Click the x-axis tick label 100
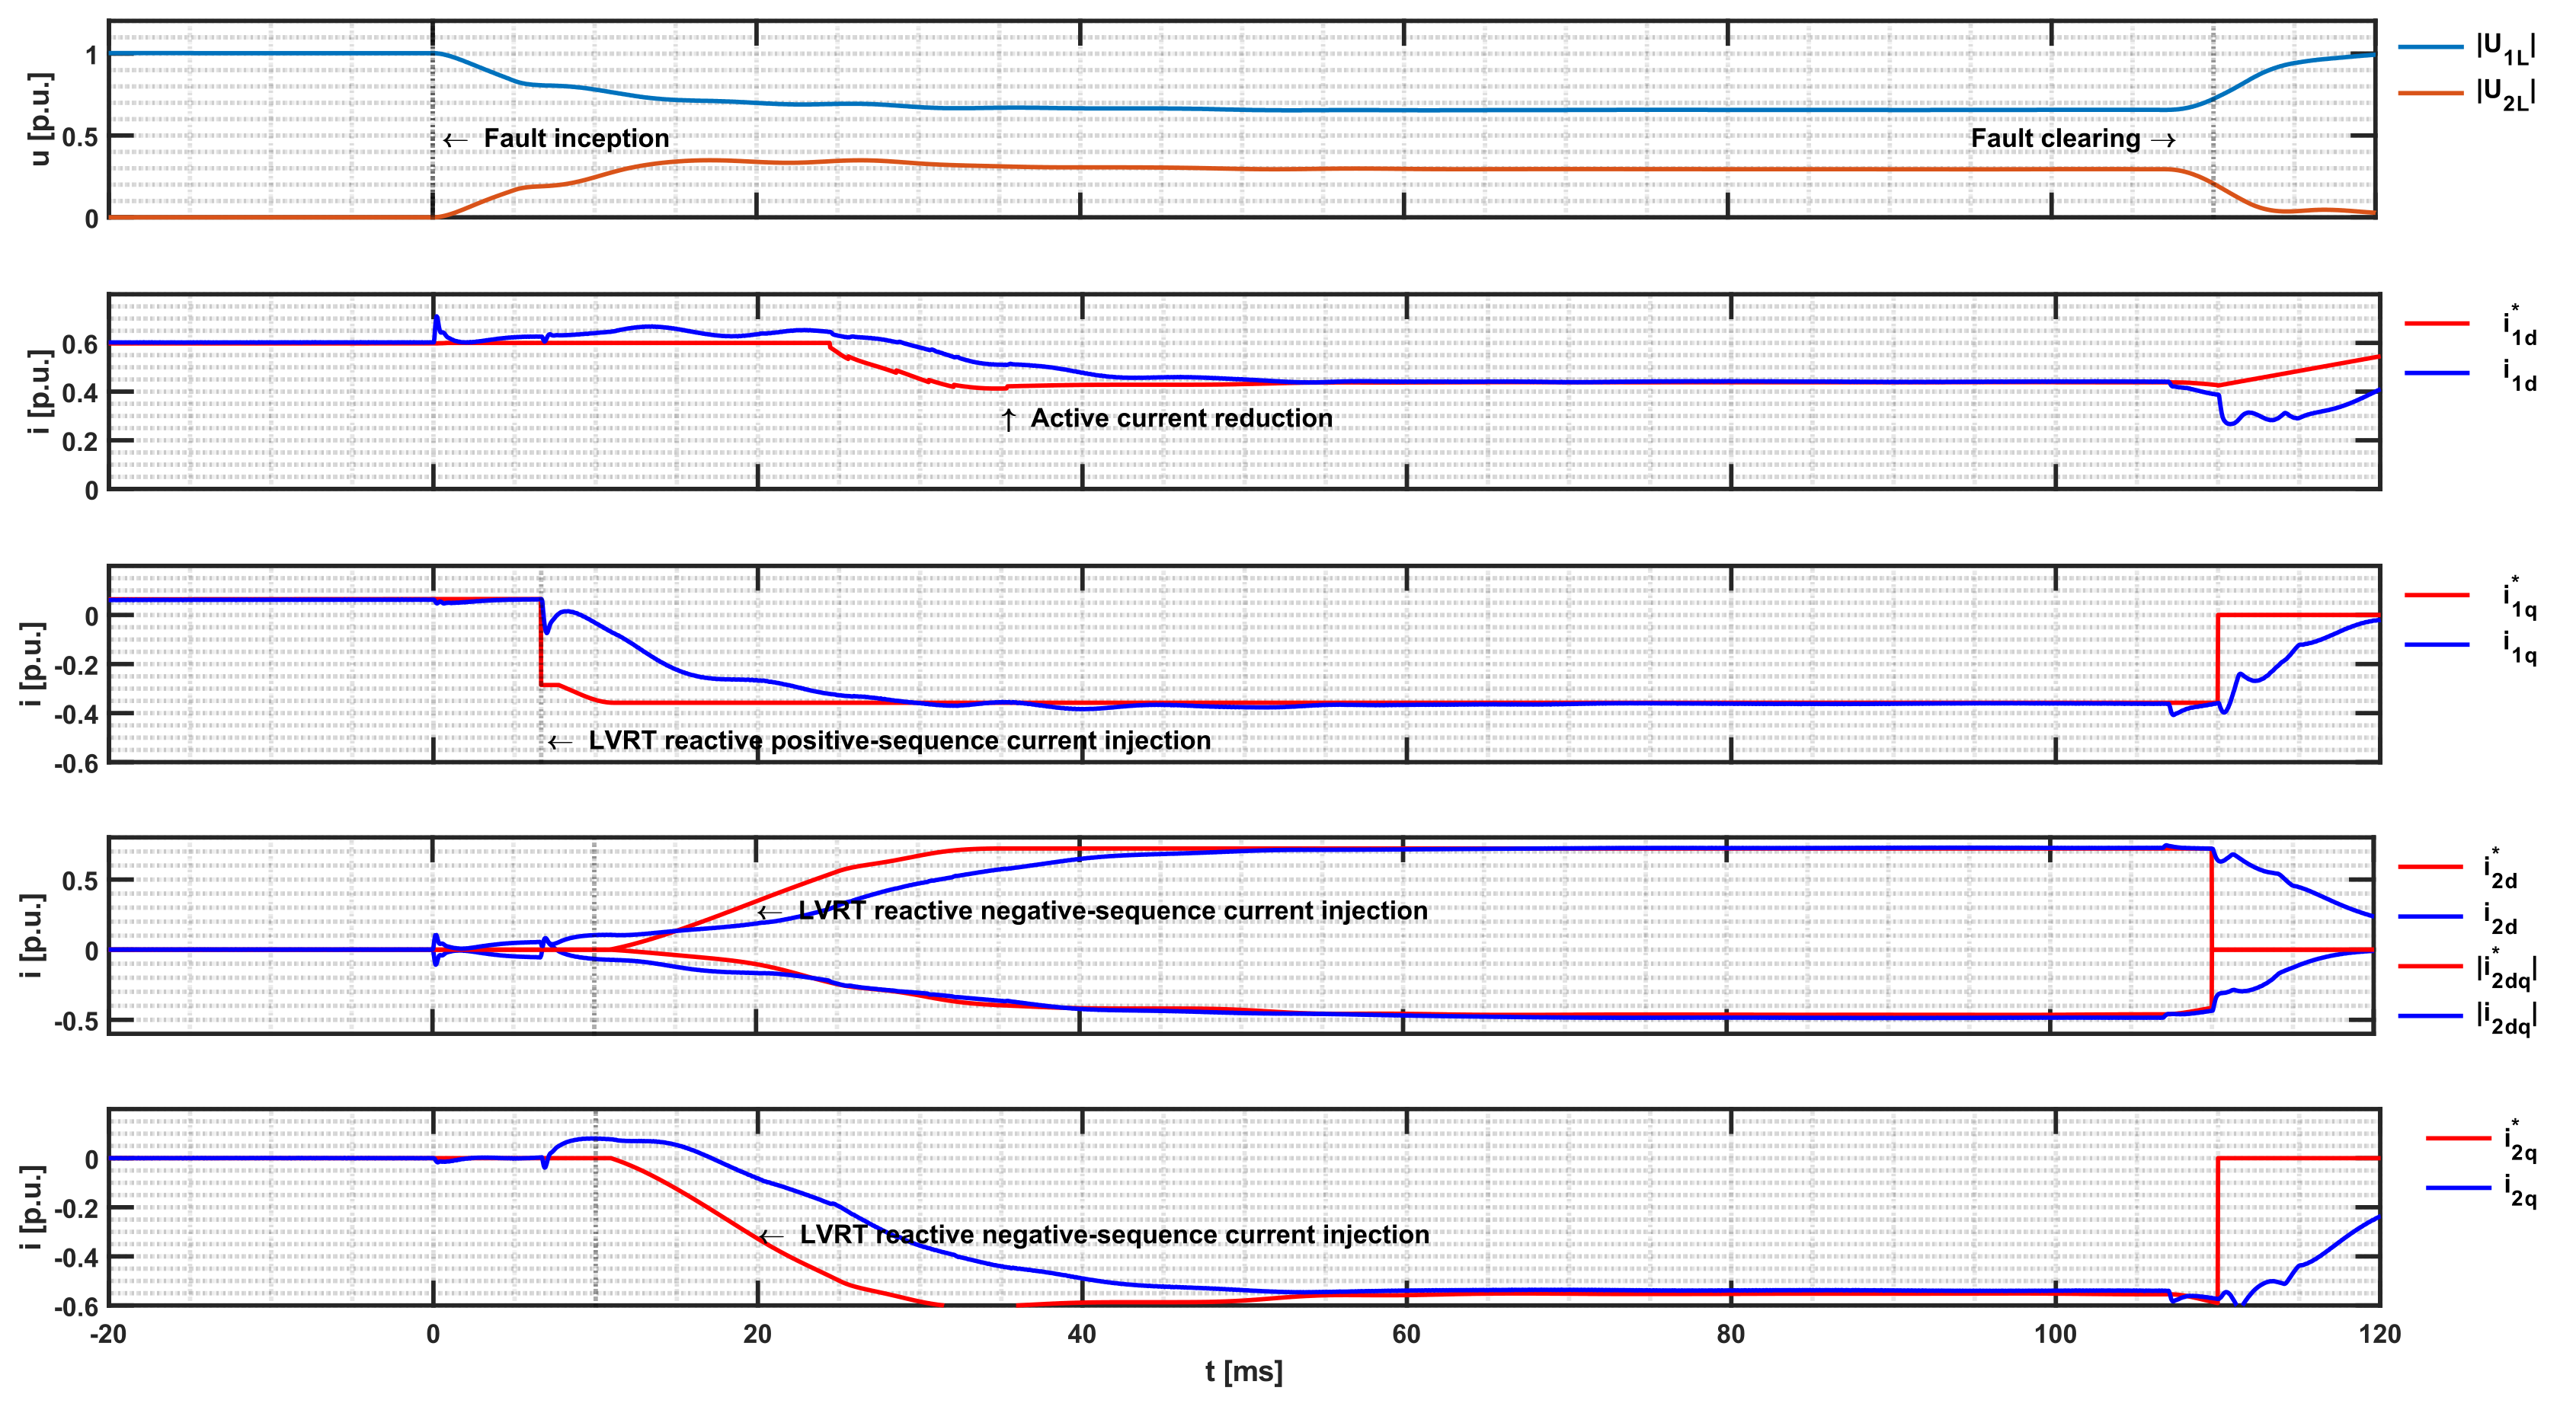 [x=2054, y=1334]
